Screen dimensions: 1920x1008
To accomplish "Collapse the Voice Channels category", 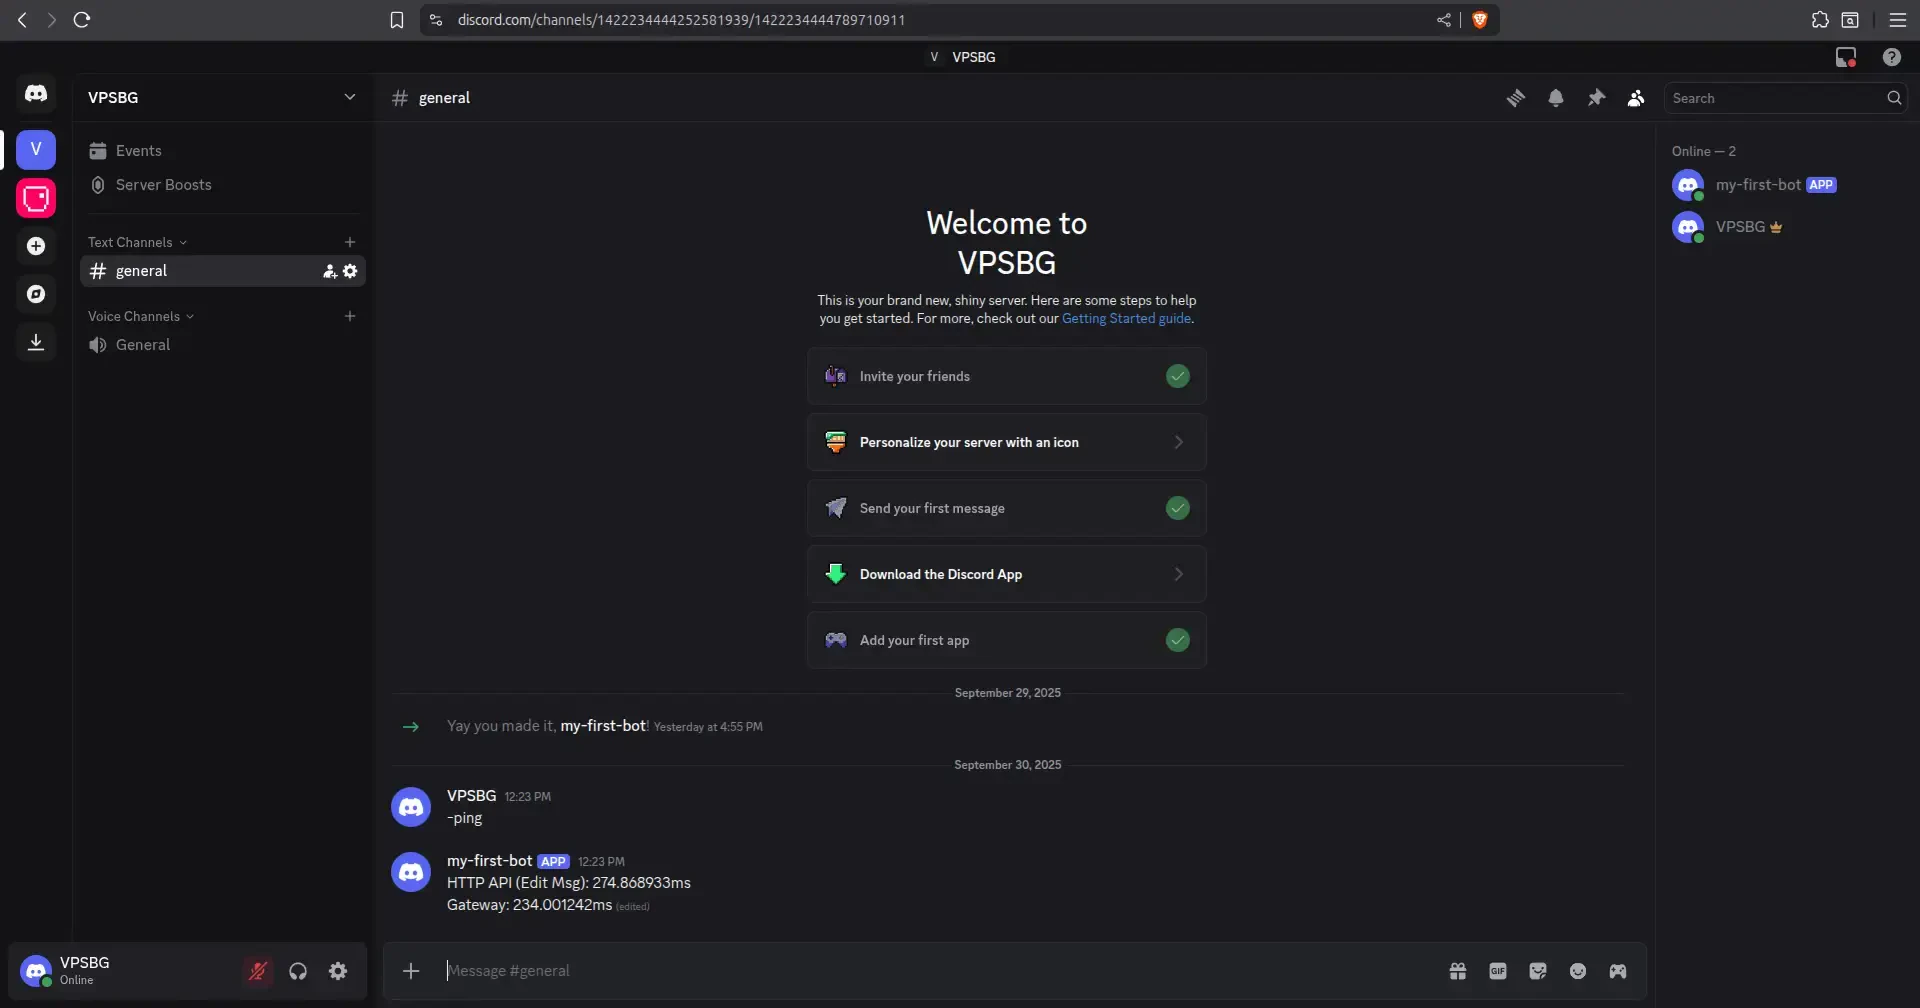I will click(140, 316).
